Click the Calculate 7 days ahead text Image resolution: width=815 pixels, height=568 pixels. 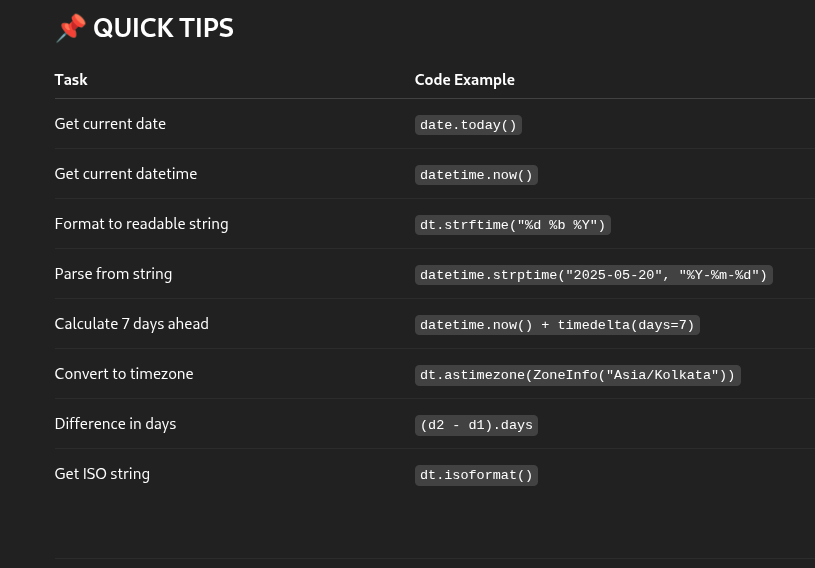[x=132, y=324]
